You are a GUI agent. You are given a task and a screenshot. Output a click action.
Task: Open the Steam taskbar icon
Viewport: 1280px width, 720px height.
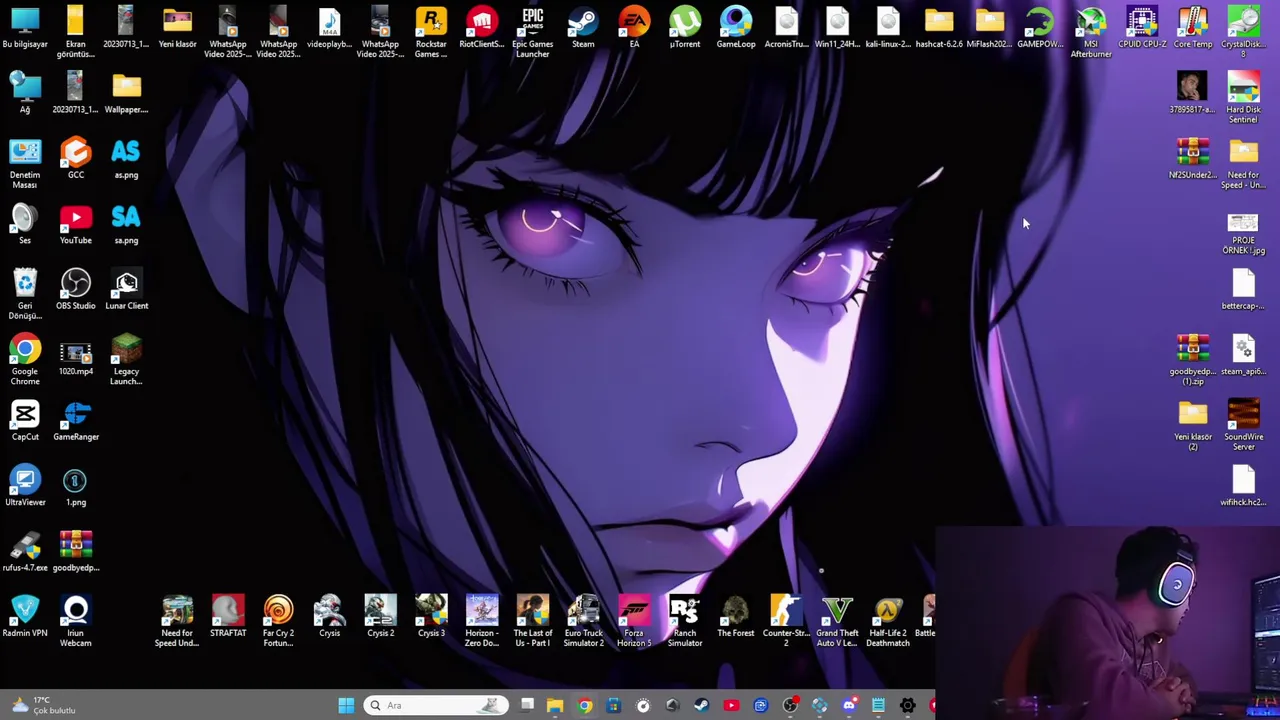tap(702, 706)
